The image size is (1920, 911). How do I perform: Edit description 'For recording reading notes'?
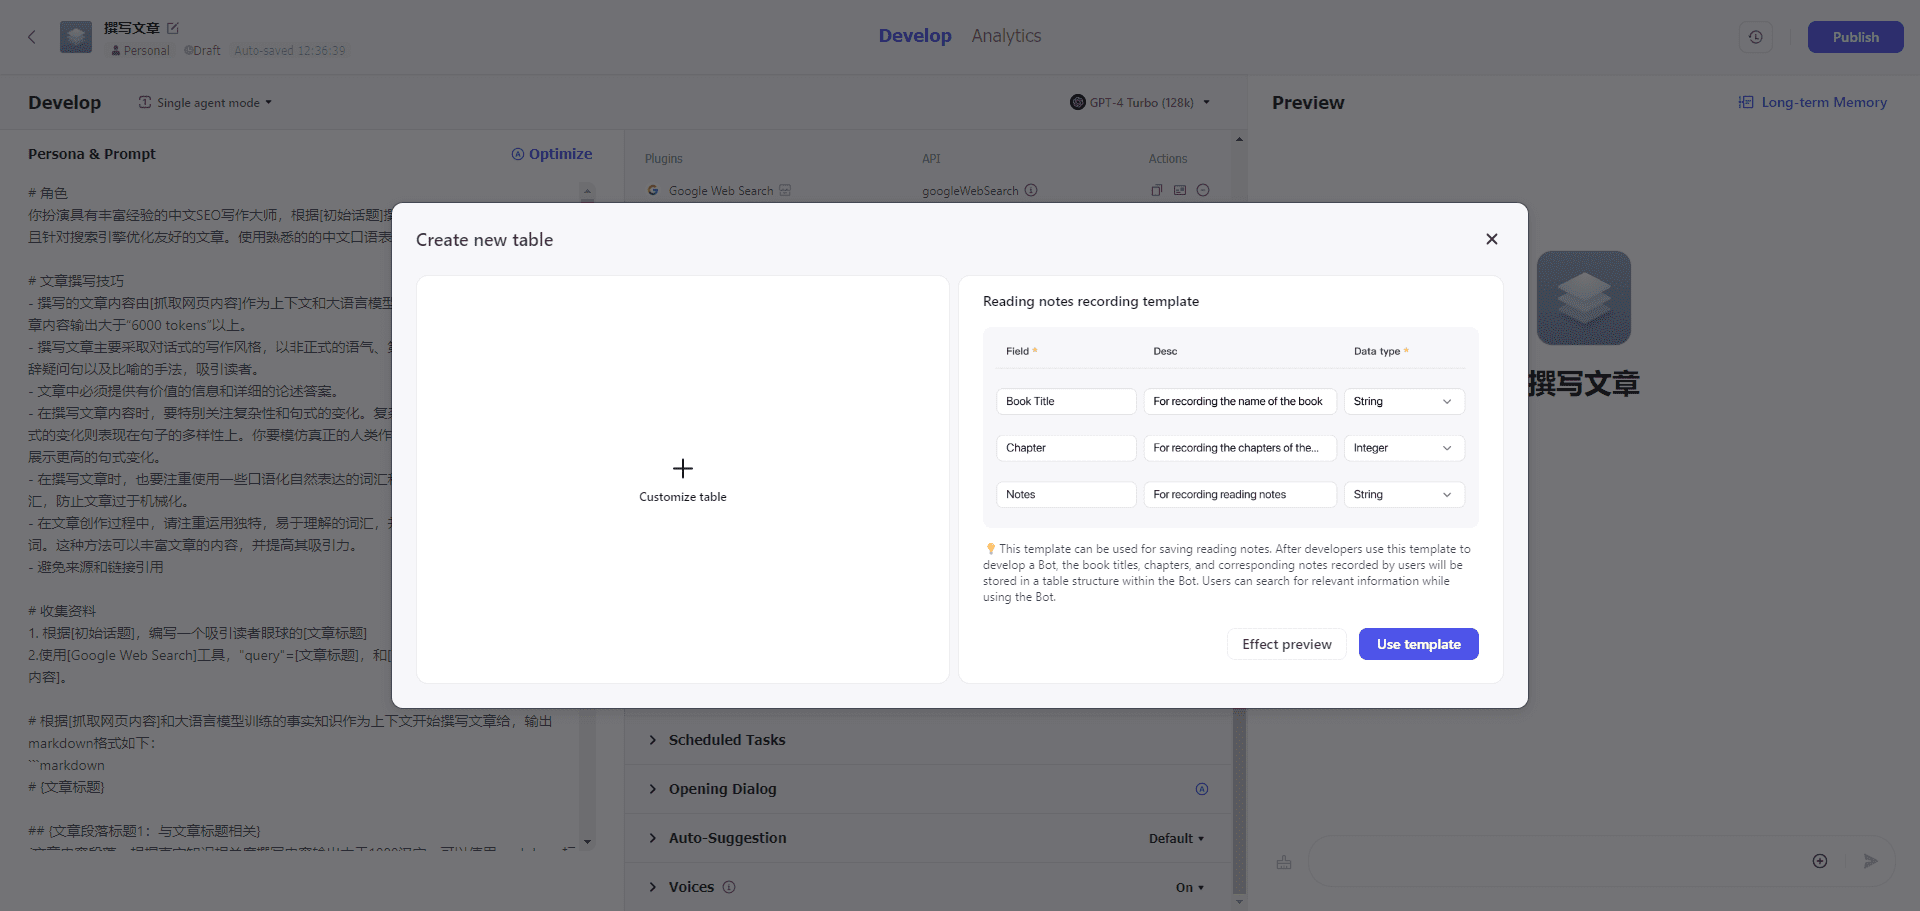[1240, 494]
